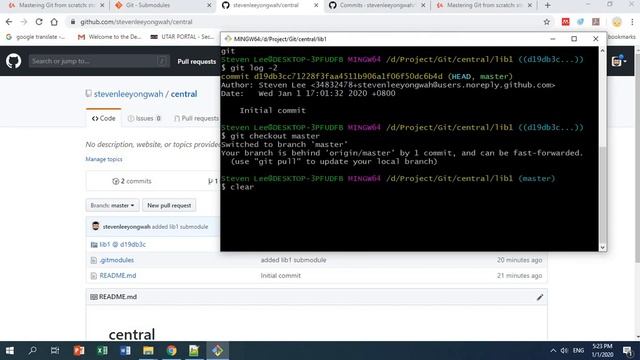This screenshot has width=640, height=360.
Task: Open Pull requests in GitHub header
Action: 197,62
